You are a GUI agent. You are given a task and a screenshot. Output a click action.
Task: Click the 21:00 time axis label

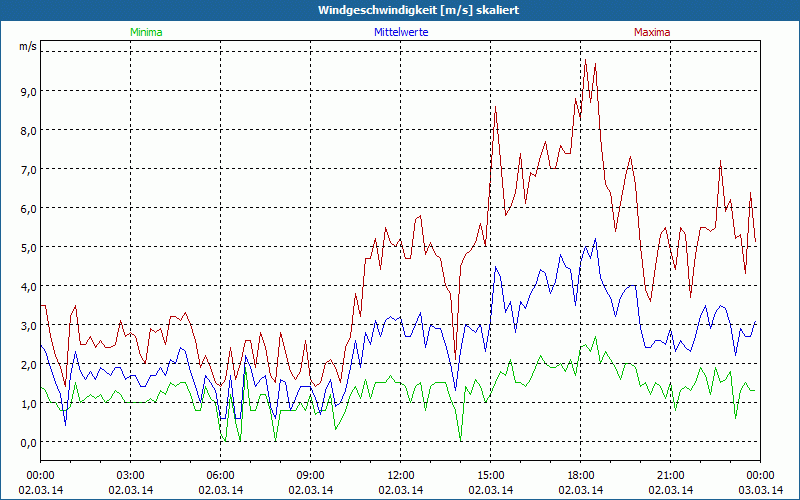pyautogui.click(x=671, y=475)
